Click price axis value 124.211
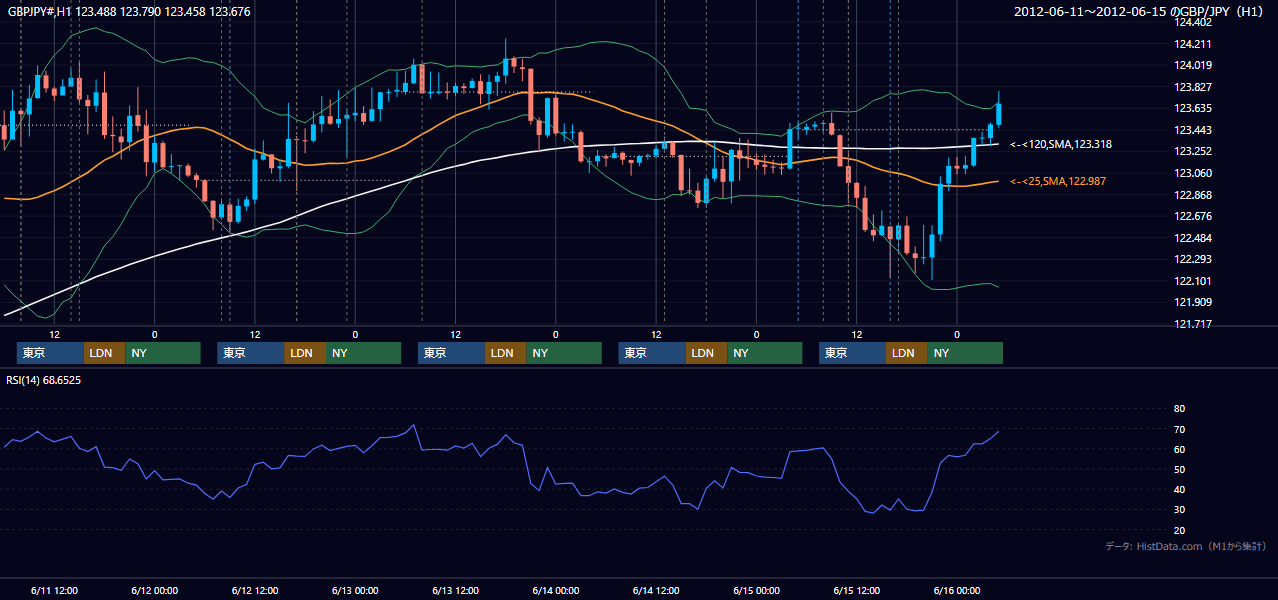This screenshot has width=1278, height=600. coord(1192,44)
